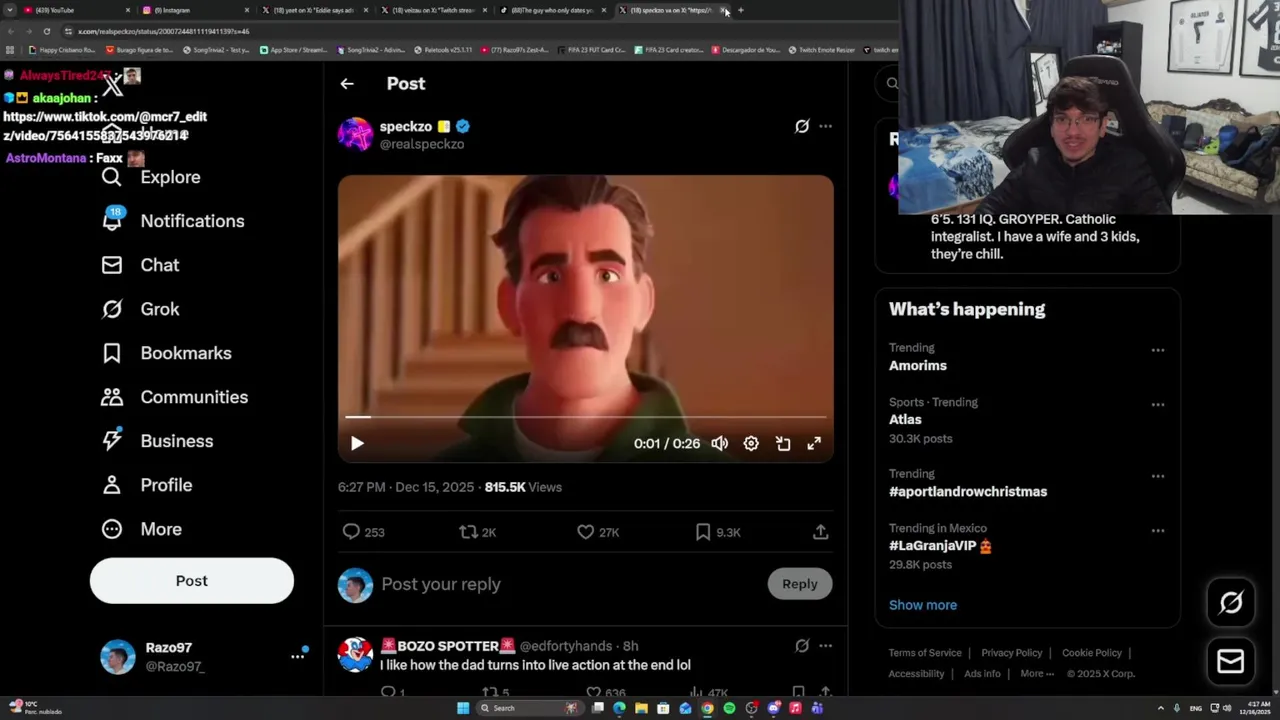Switch to the YouTube browser tab

tap(76, 10)
